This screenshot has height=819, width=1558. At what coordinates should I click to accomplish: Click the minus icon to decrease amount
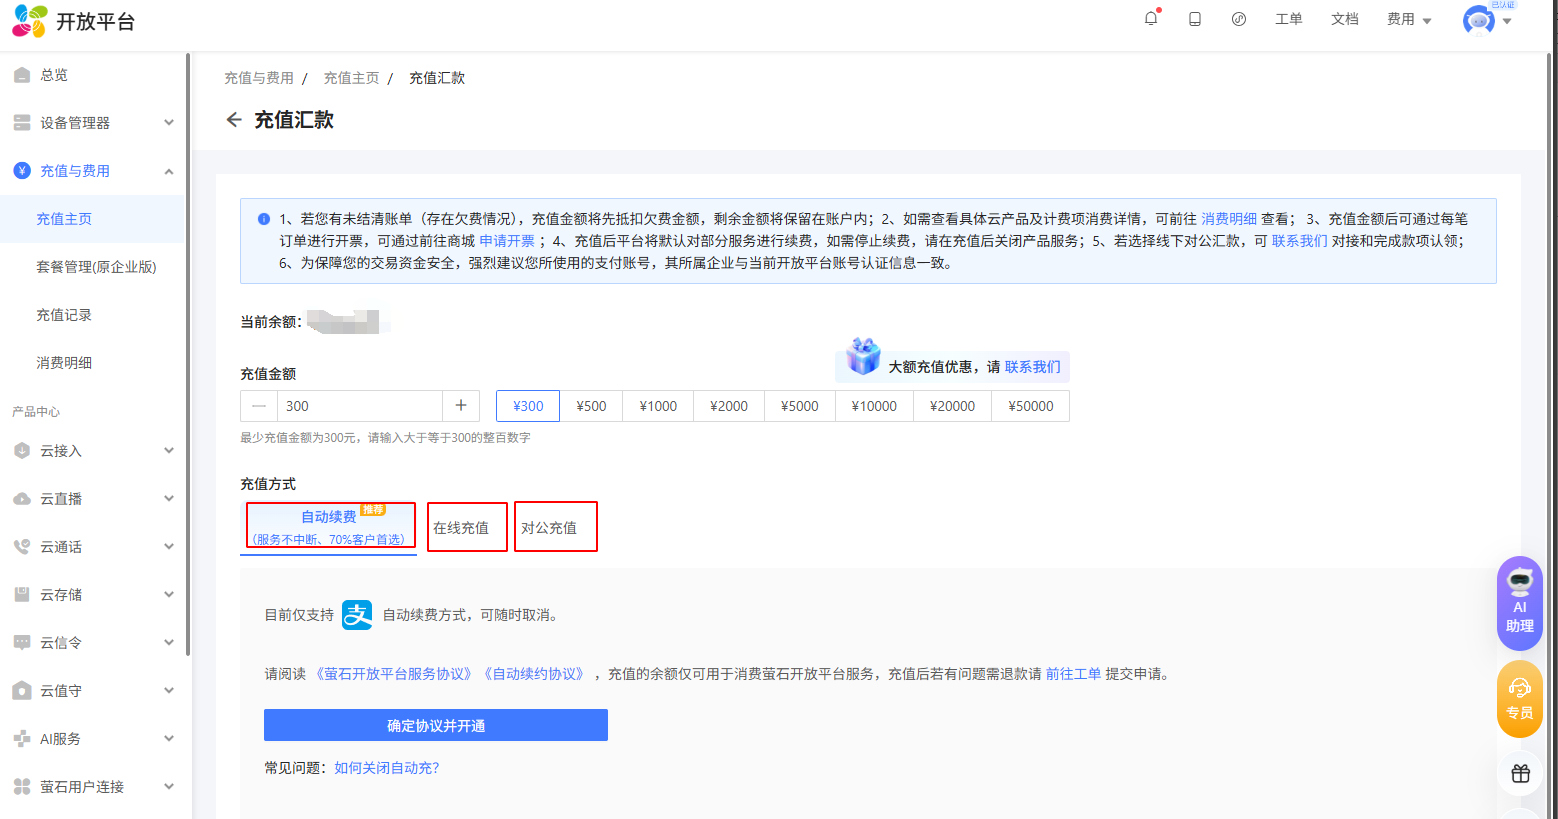(259, 406)
